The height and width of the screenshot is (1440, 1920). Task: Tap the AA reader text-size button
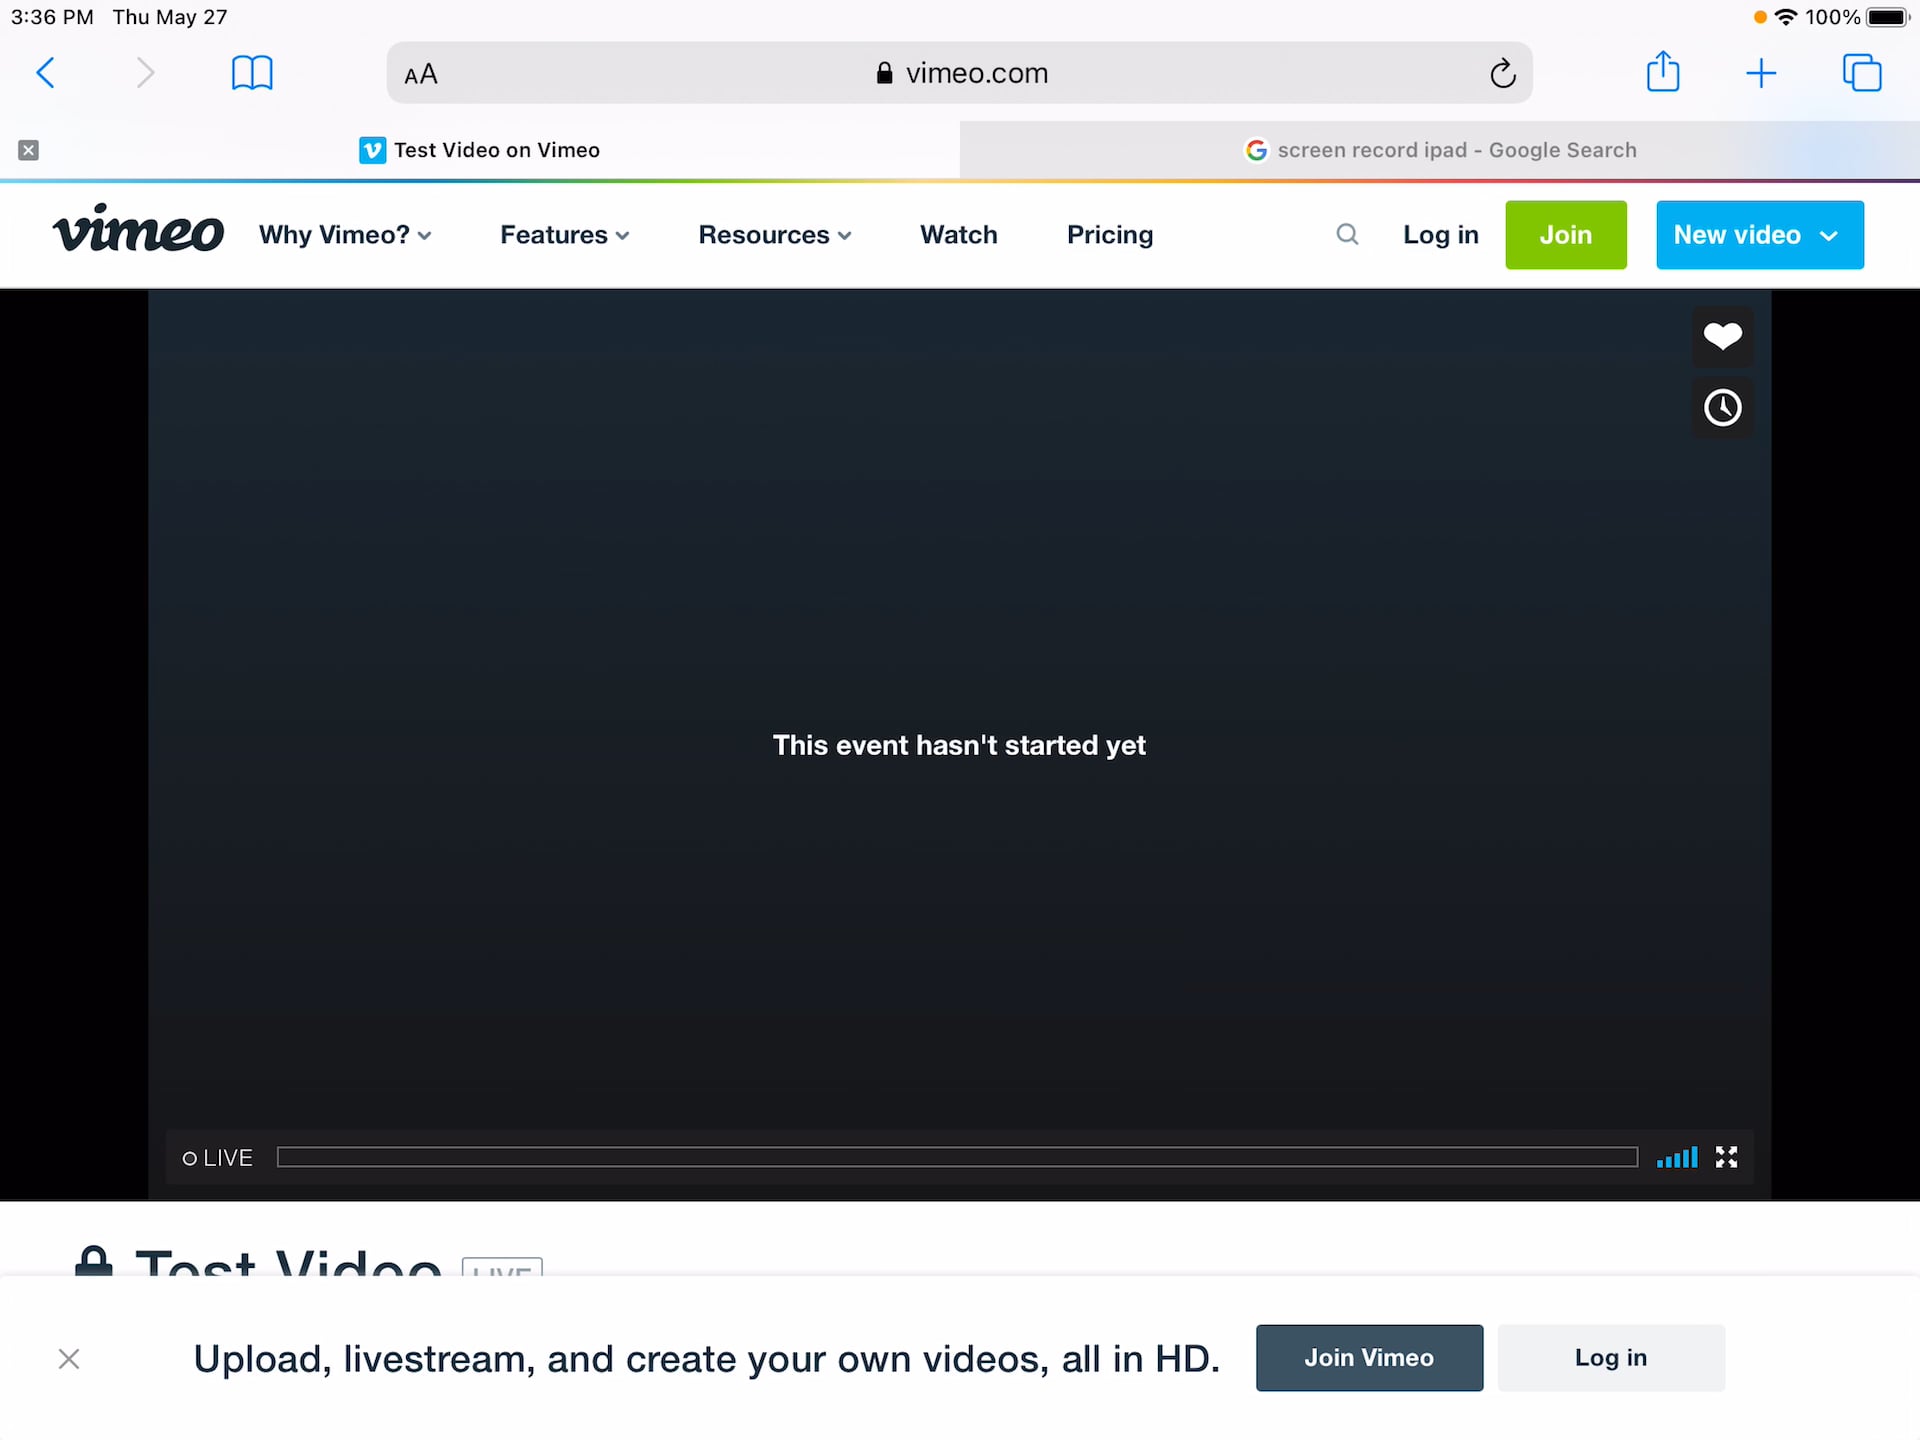421,74
